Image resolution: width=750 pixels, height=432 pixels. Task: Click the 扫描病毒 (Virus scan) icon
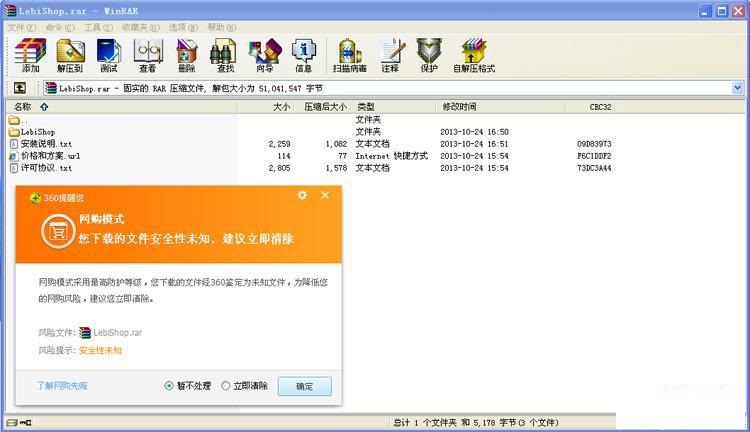coord(350,55)
